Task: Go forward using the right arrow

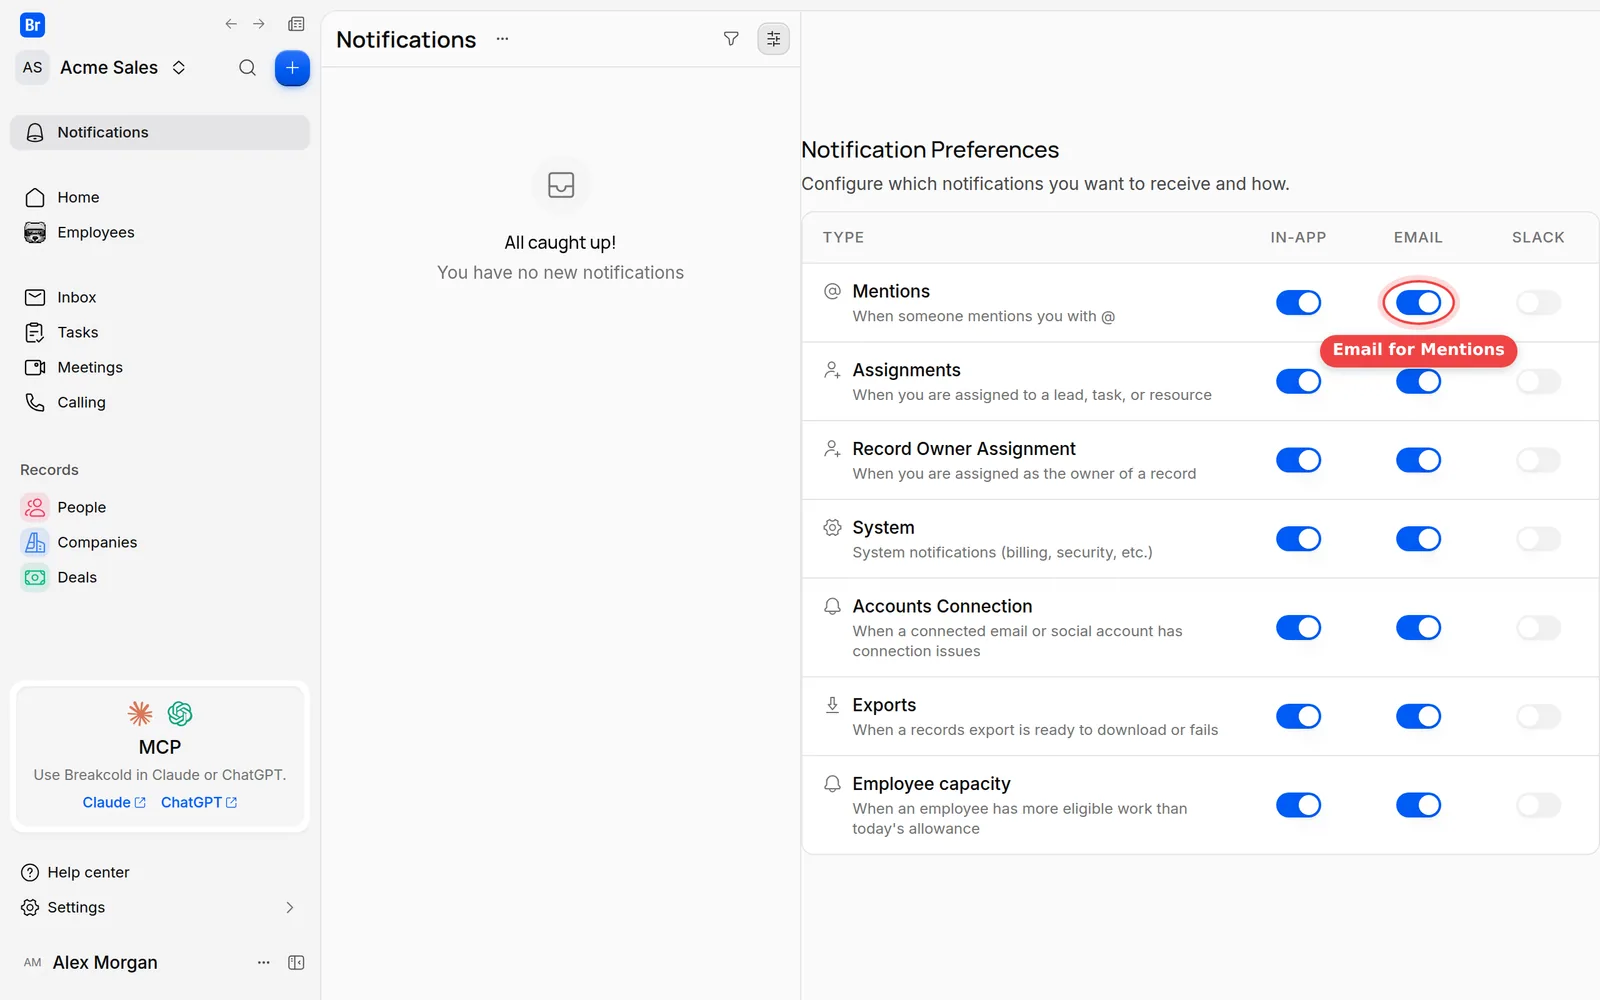Action: 259,24
